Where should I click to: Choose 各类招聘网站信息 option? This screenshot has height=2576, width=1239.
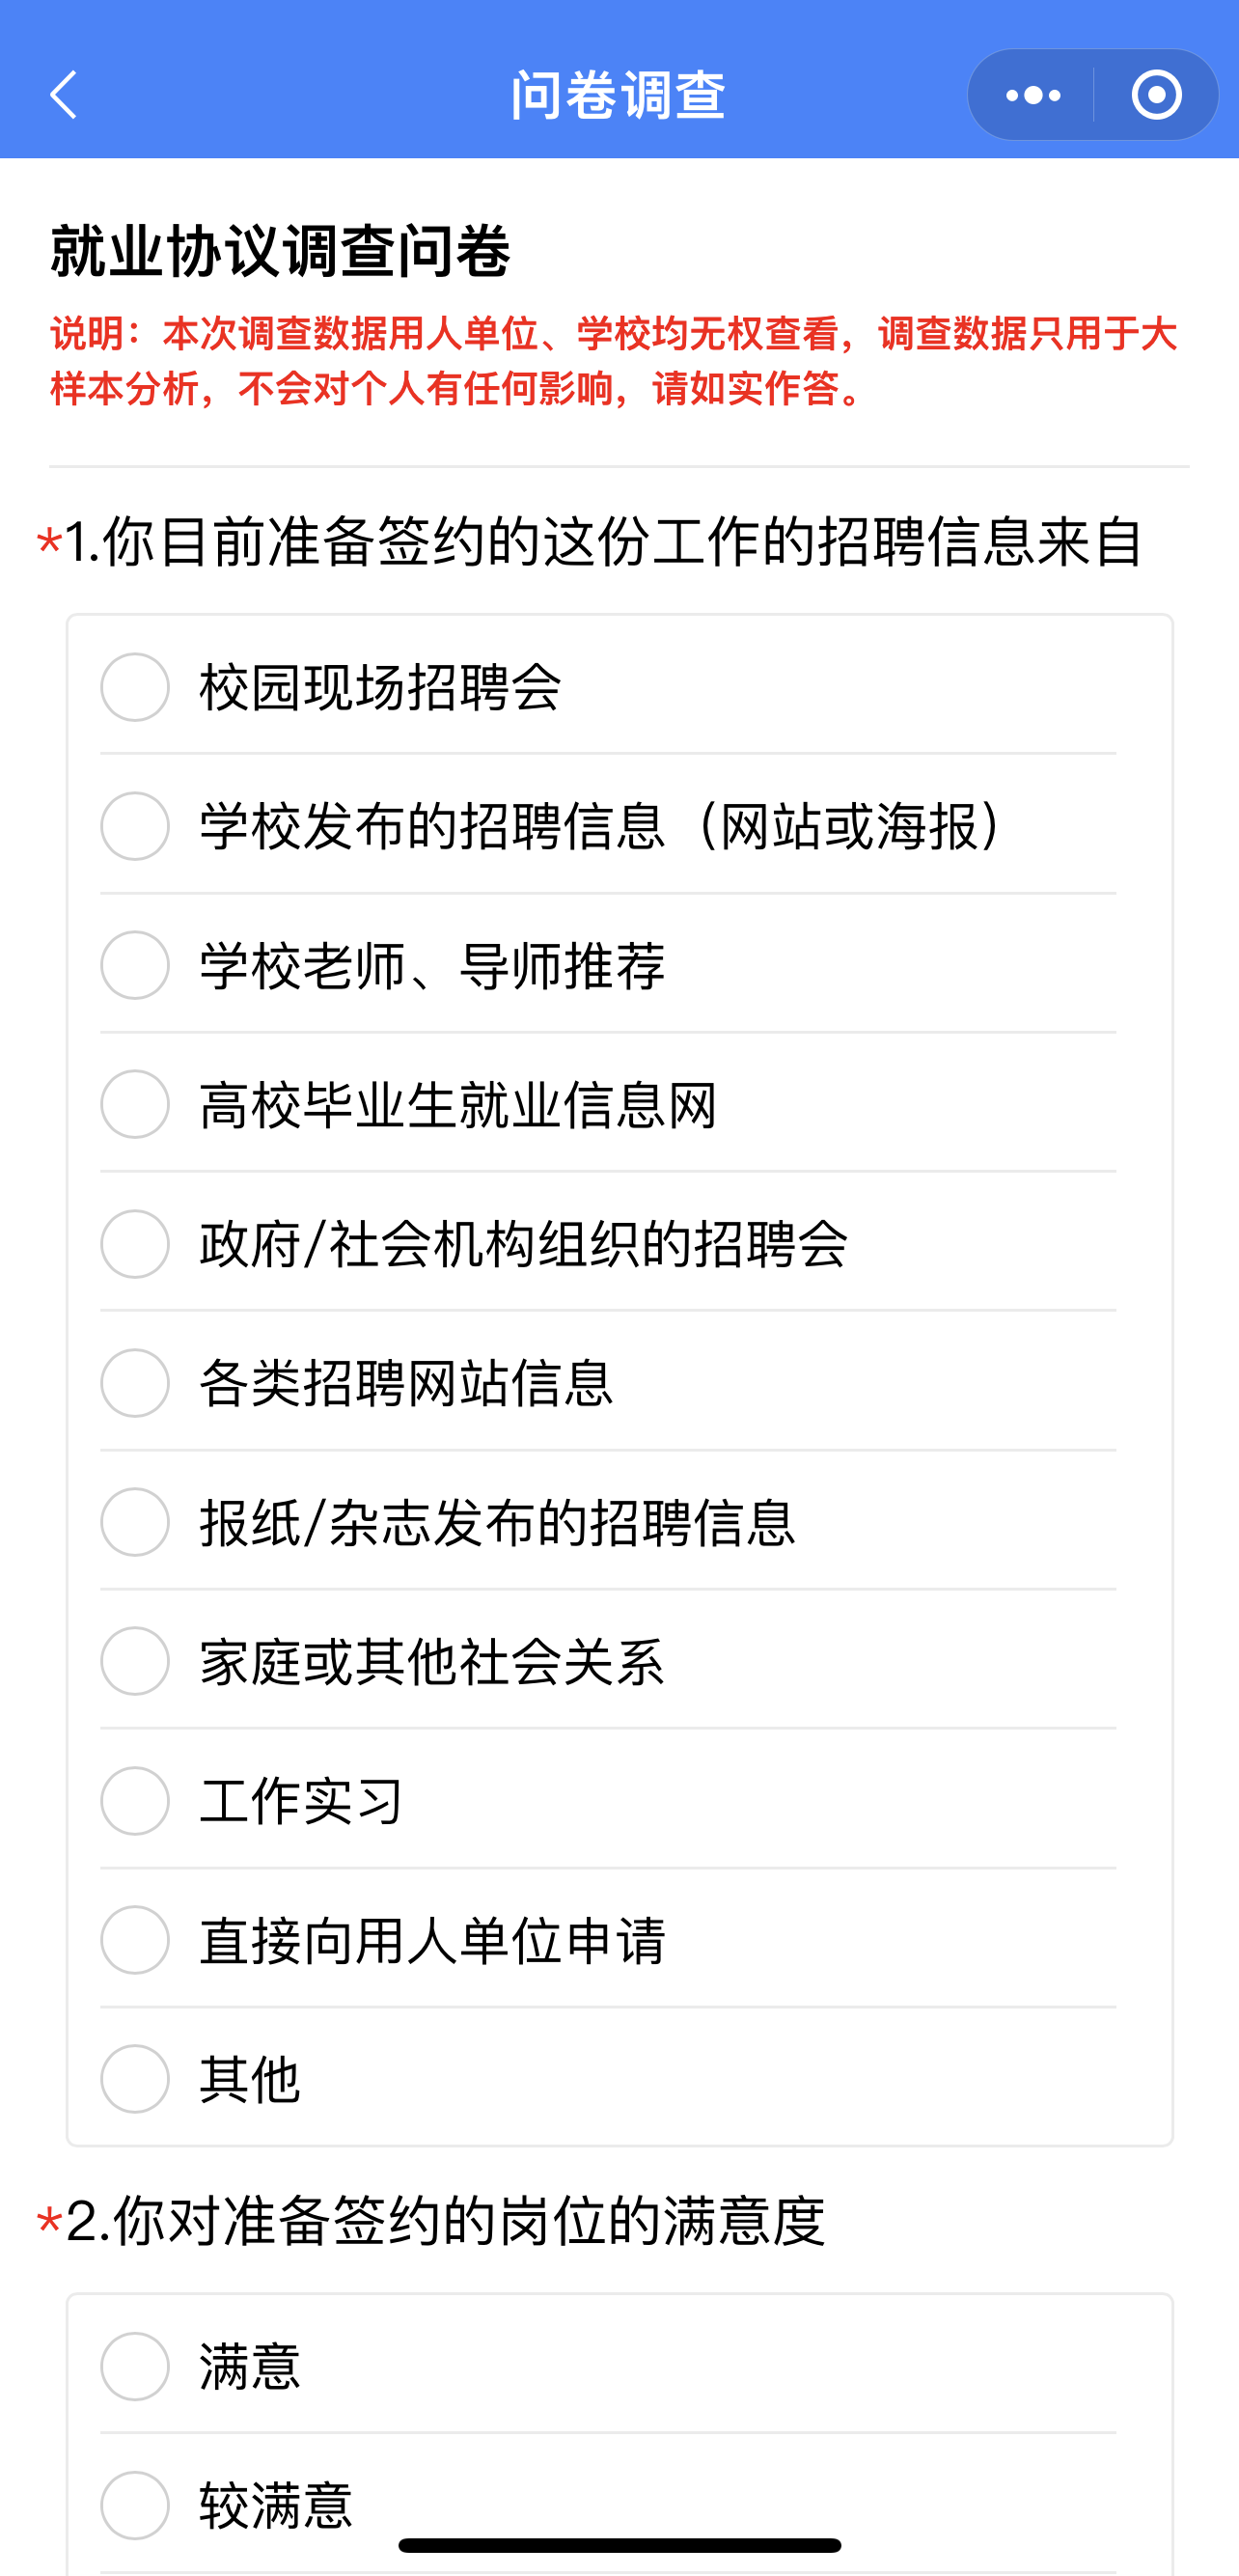(x=135, y=1383)
